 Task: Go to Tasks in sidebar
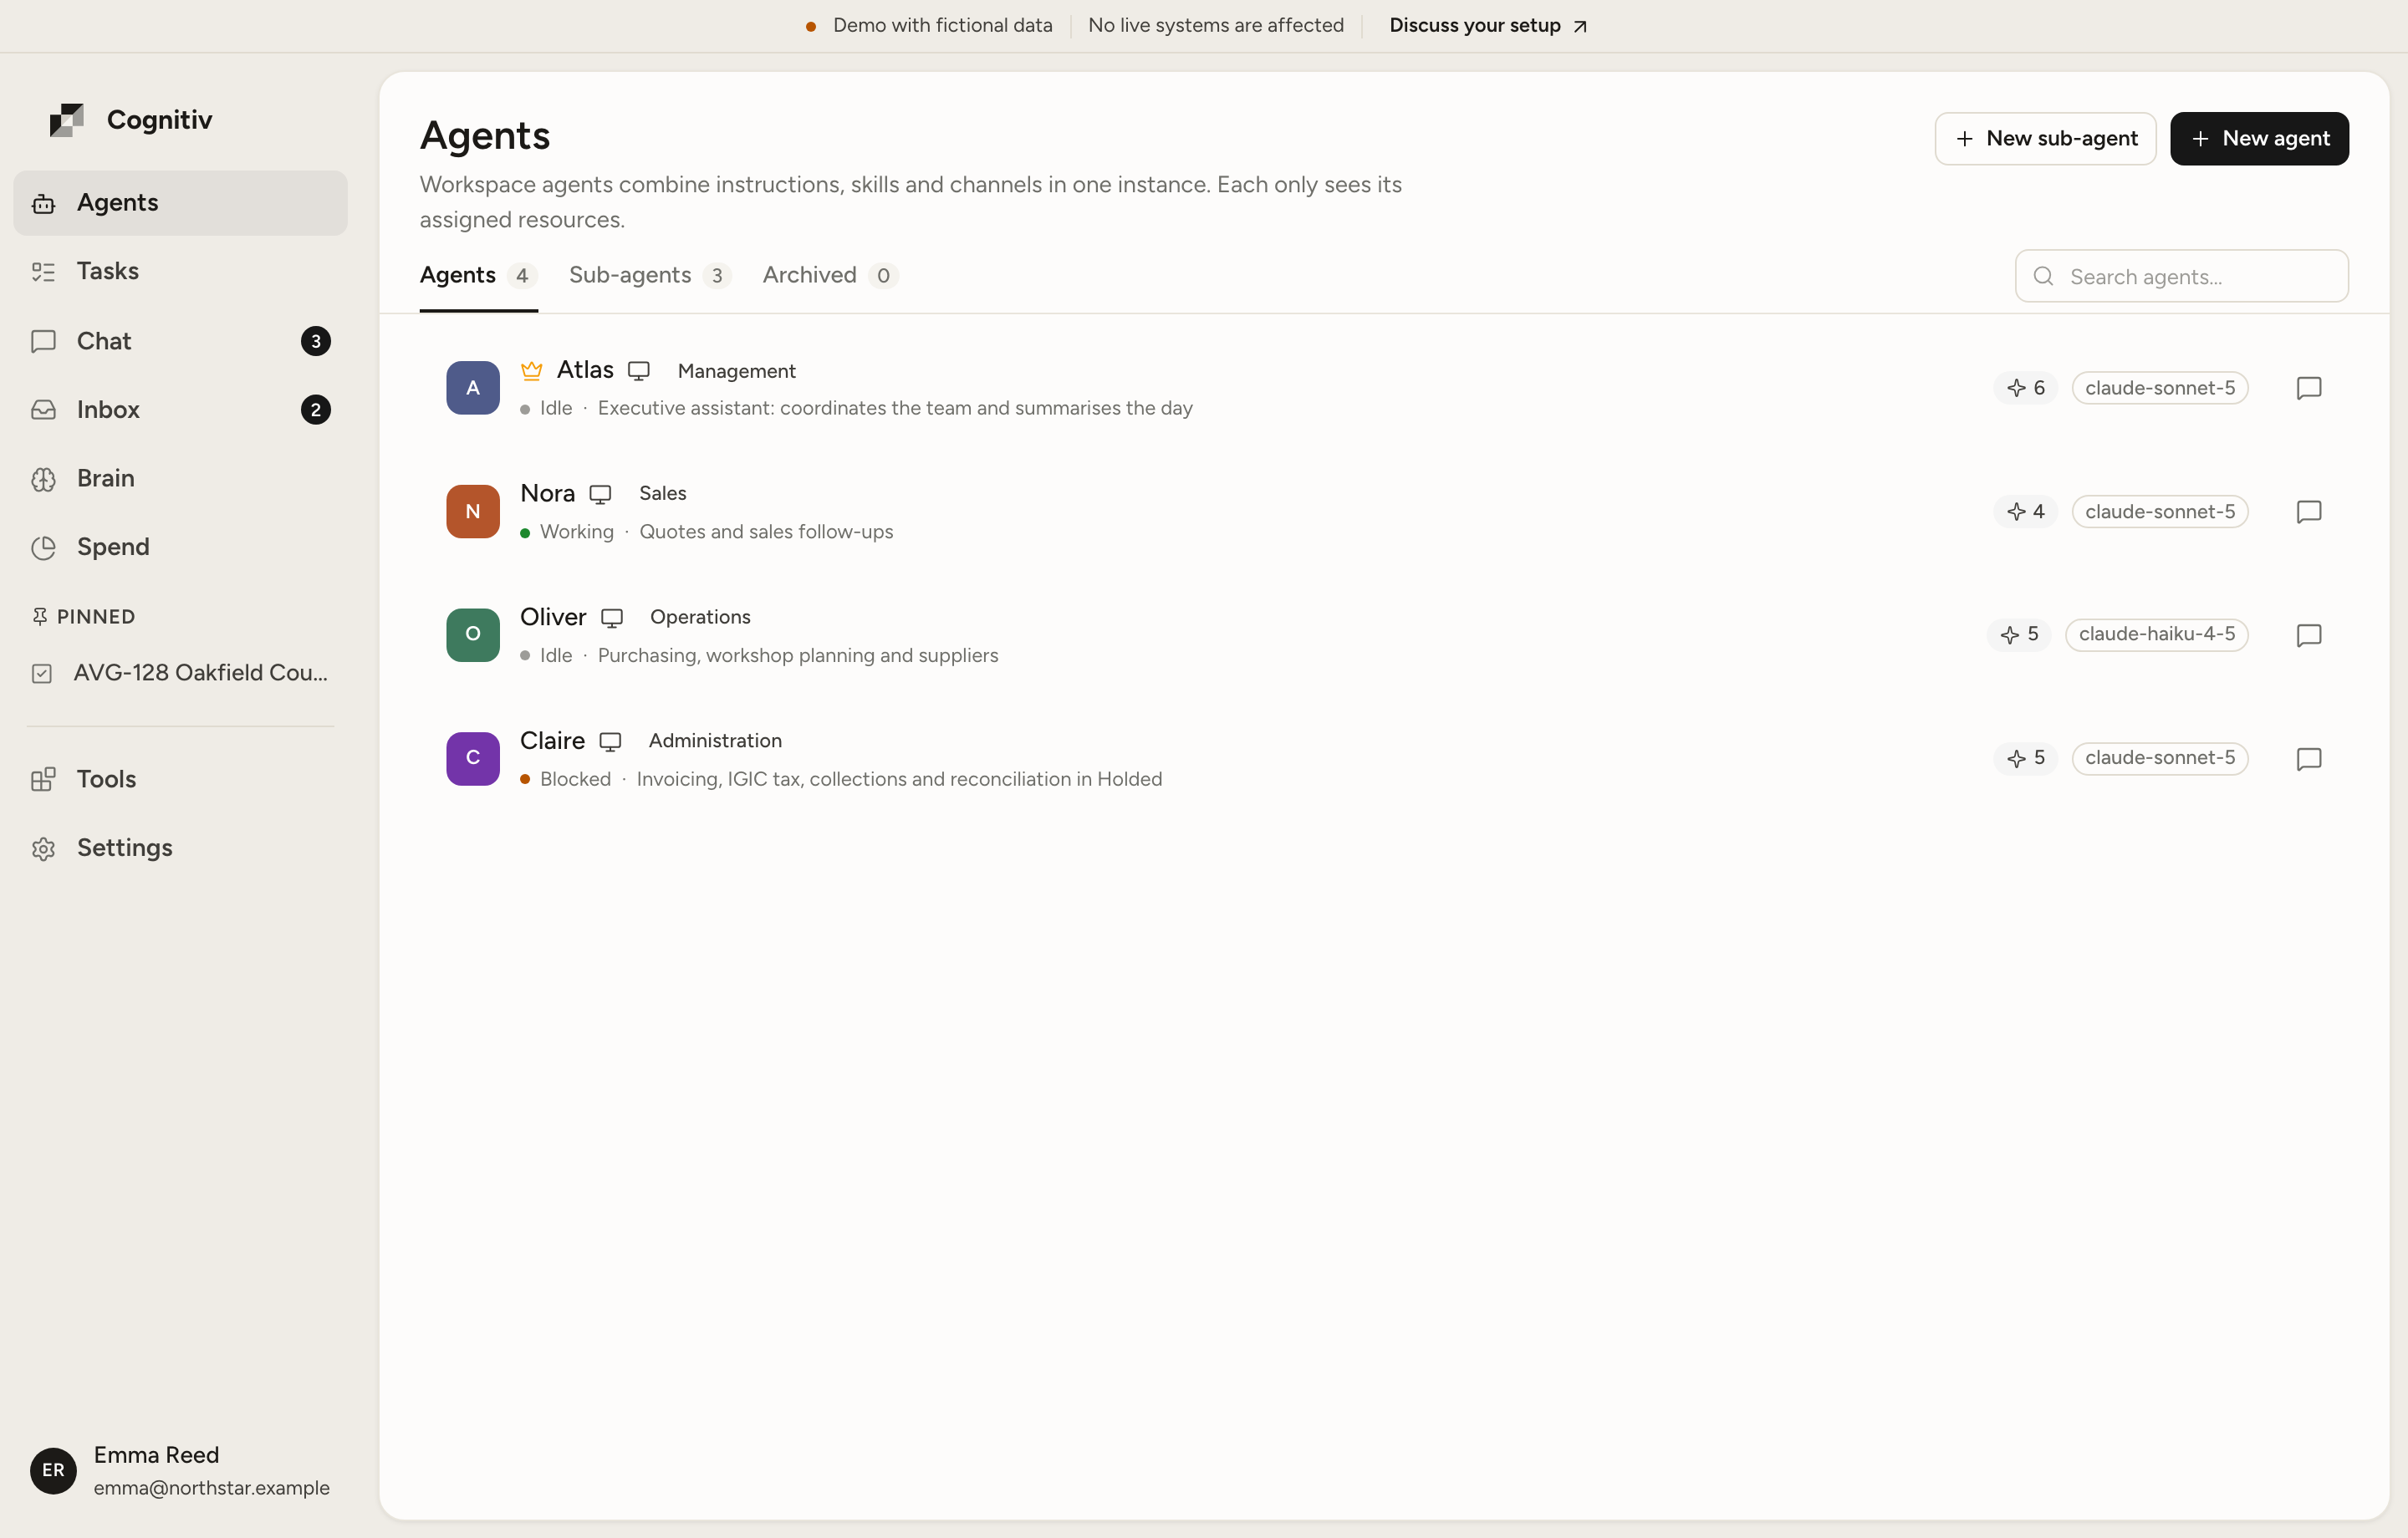click(180, 272)
